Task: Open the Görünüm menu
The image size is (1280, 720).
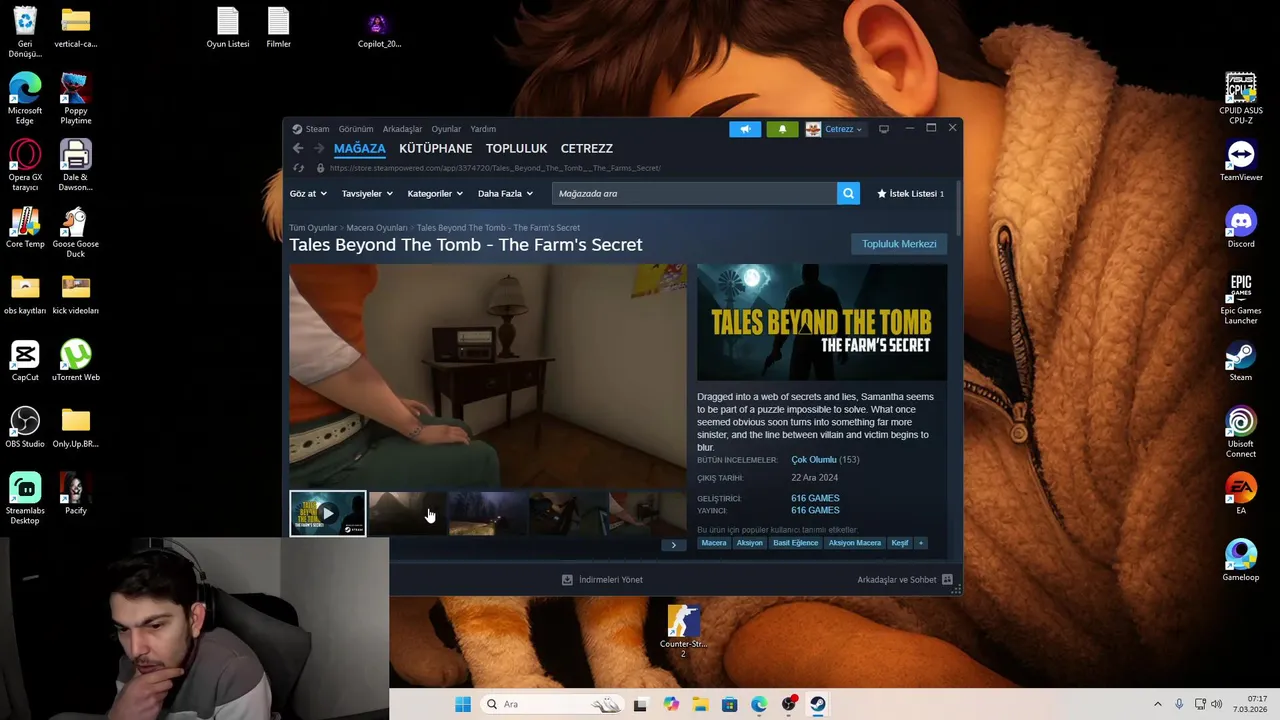Action: point(356,129)
